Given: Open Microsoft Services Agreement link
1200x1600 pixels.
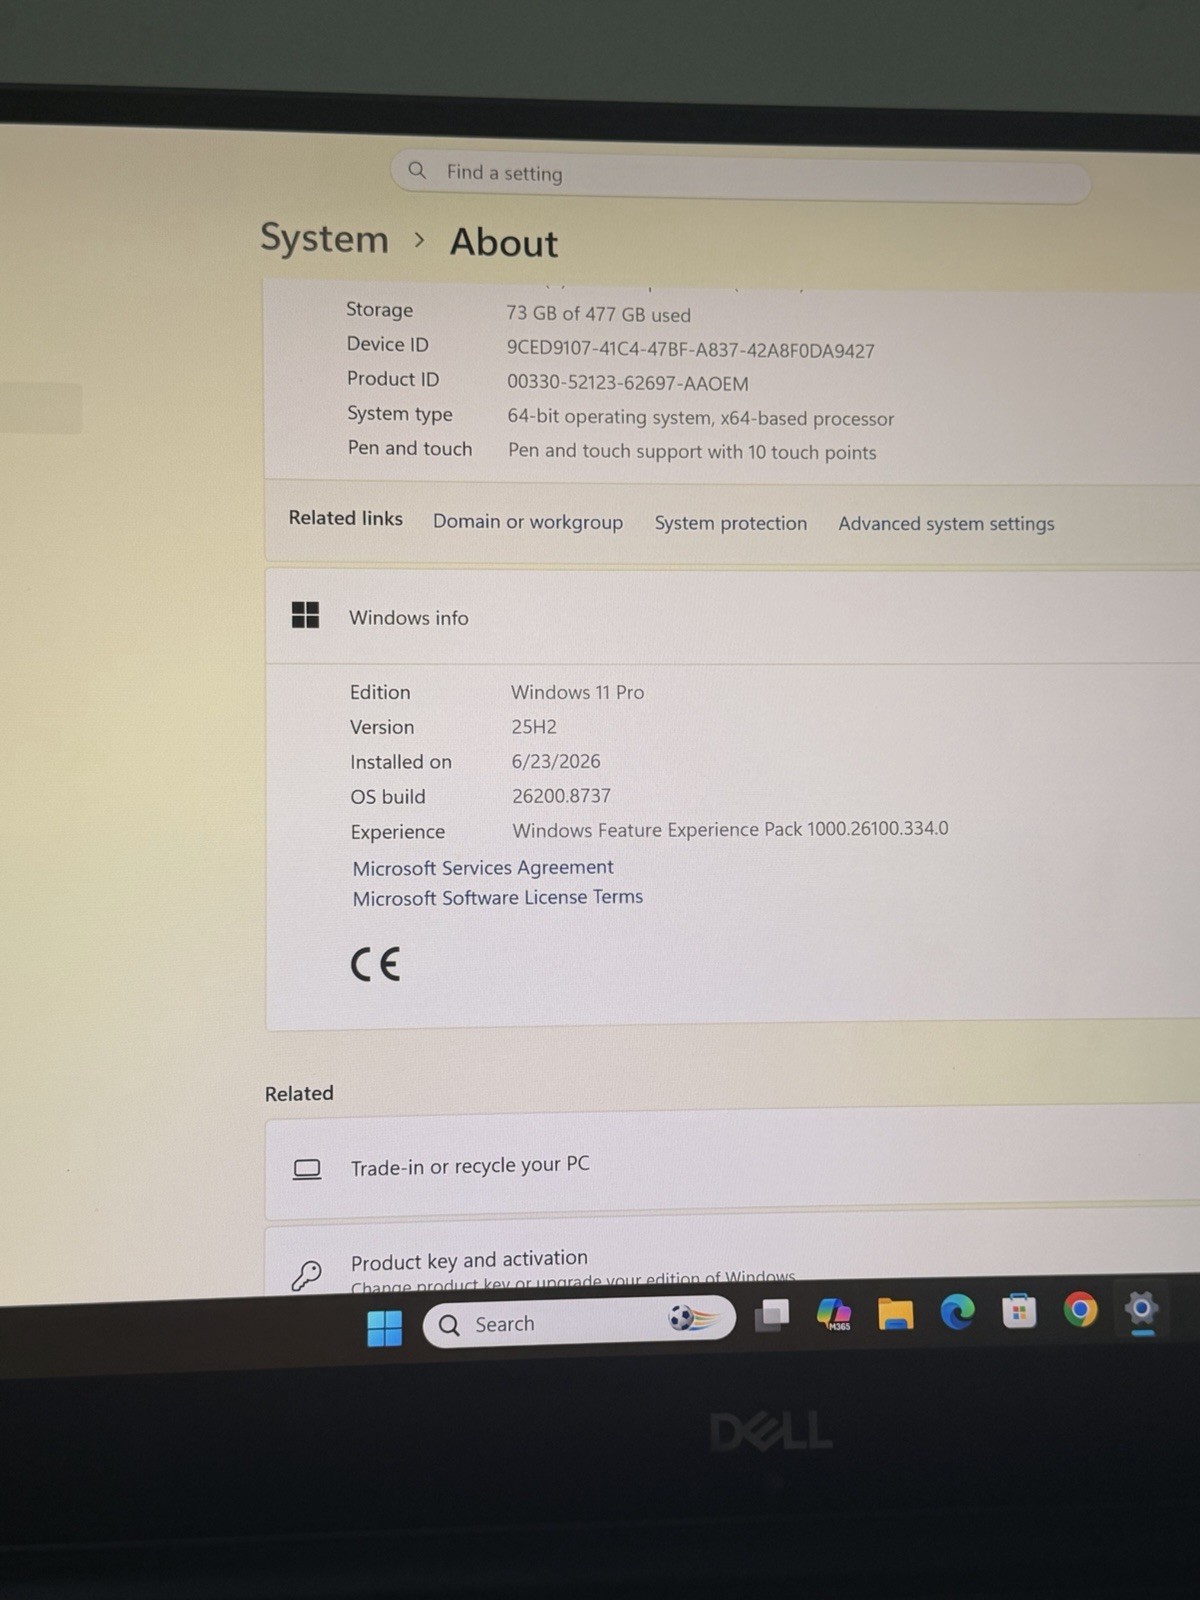Looking at the screenshot, I should [483, 867].
